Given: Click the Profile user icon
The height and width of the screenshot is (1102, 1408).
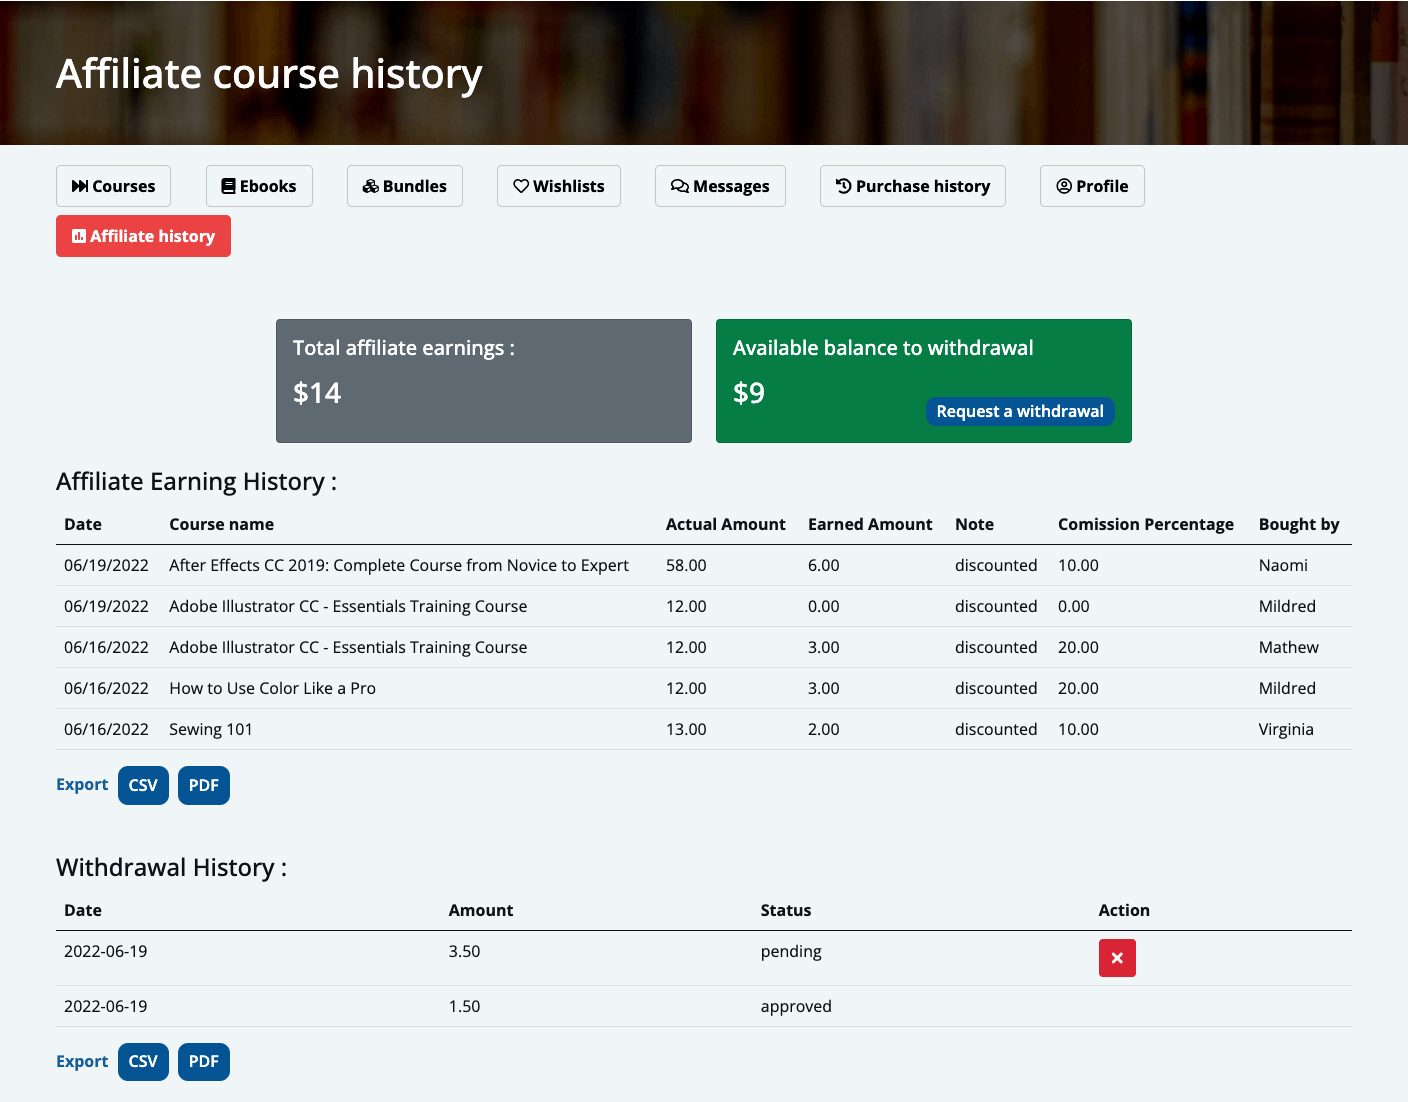Looking at the screenshot, I should 1064,186.
